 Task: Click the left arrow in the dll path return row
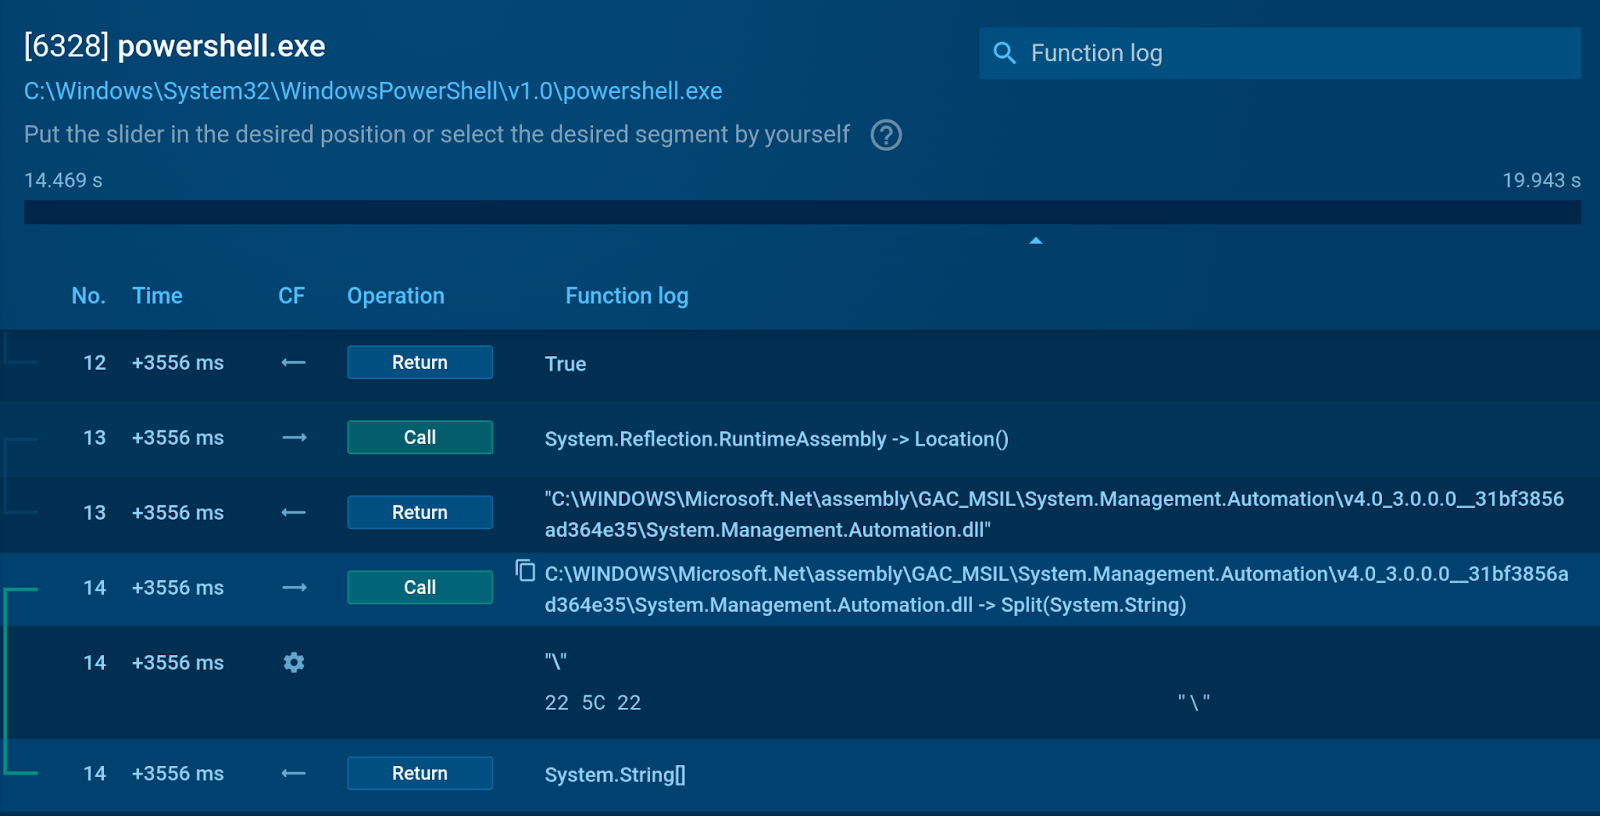pos(293,512)
